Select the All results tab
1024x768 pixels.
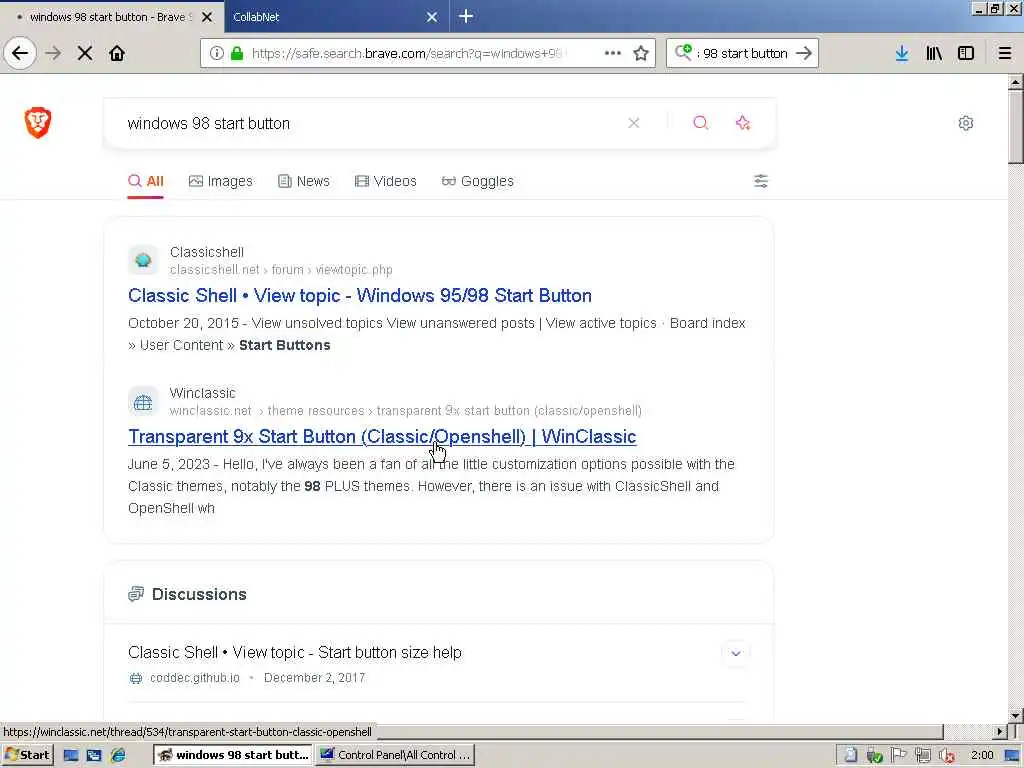point(146,182)
